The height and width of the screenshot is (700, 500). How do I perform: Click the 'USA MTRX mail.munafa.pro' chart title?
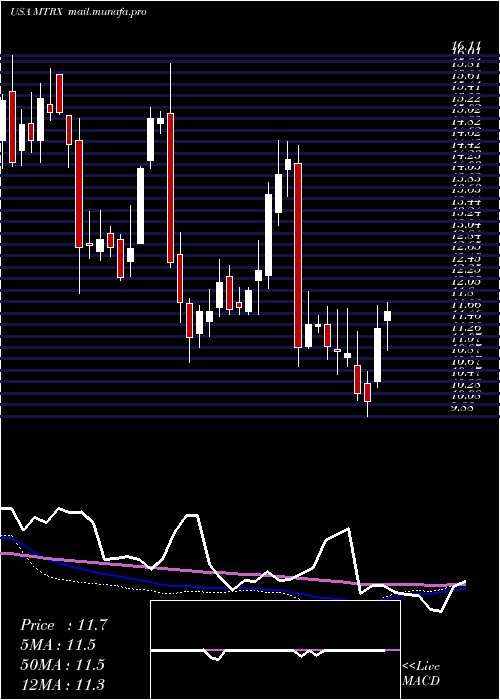point(78,12)
